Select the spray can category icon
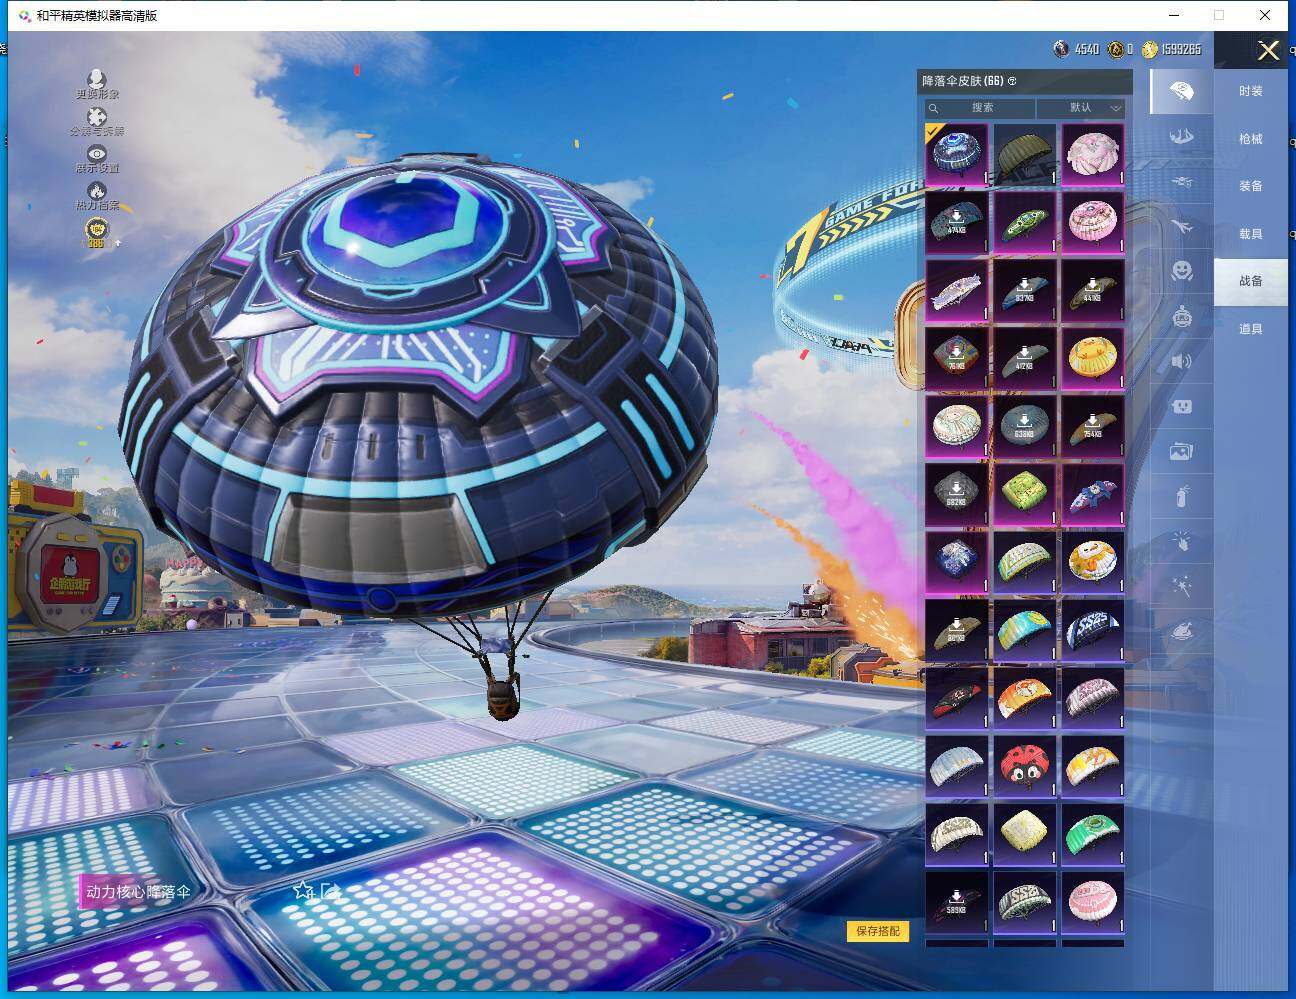Screen dimensions: 1296x999 1181,496
